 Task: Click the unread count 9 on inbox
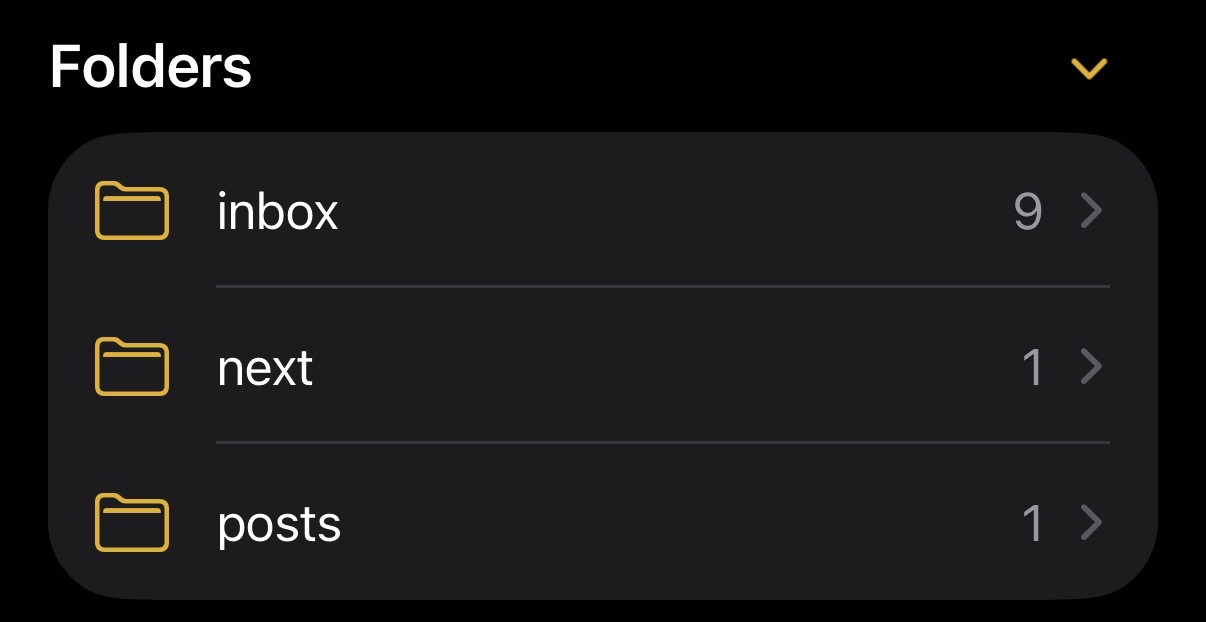pyautogui.click(x=1029, y=211)
